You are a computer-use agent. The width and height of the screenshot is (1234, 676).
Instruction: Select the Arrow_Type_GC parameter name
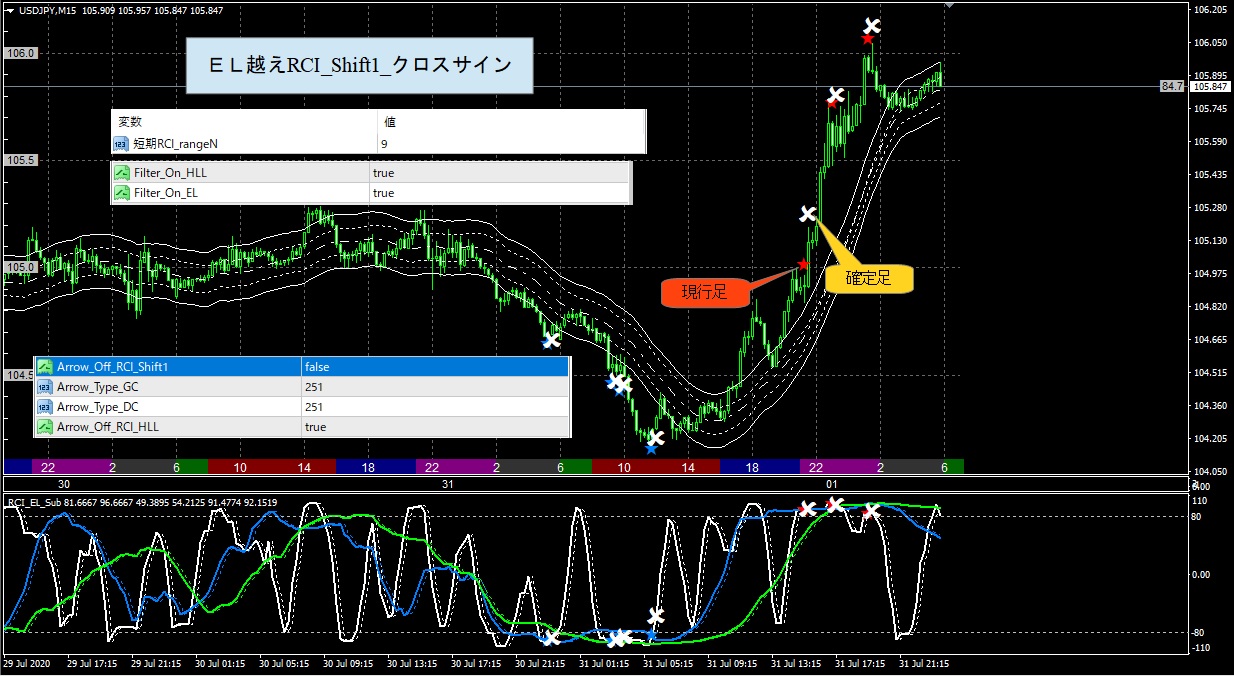pyautogui.click(x=97, y=387)
